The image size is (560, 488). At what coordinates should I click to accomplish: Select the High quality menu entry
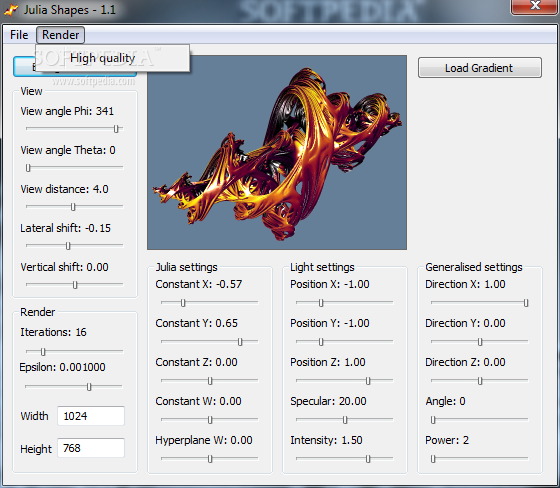tap(112, 58)
